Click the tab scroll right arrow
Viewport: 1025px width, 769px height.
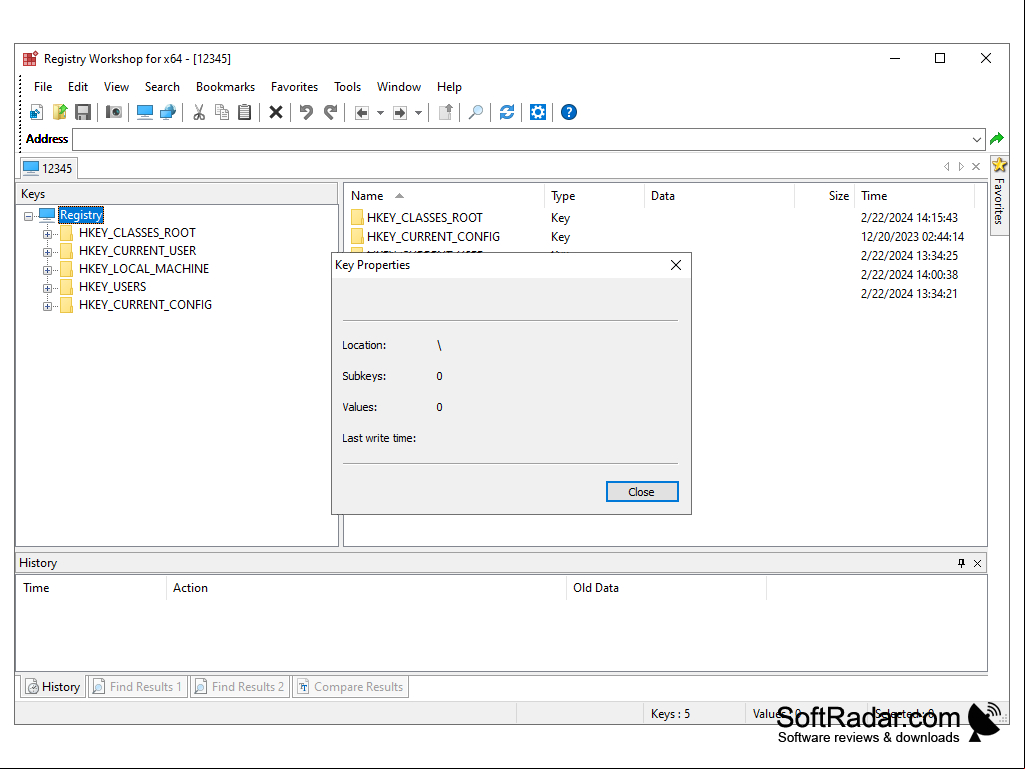[x=961, y=167]
